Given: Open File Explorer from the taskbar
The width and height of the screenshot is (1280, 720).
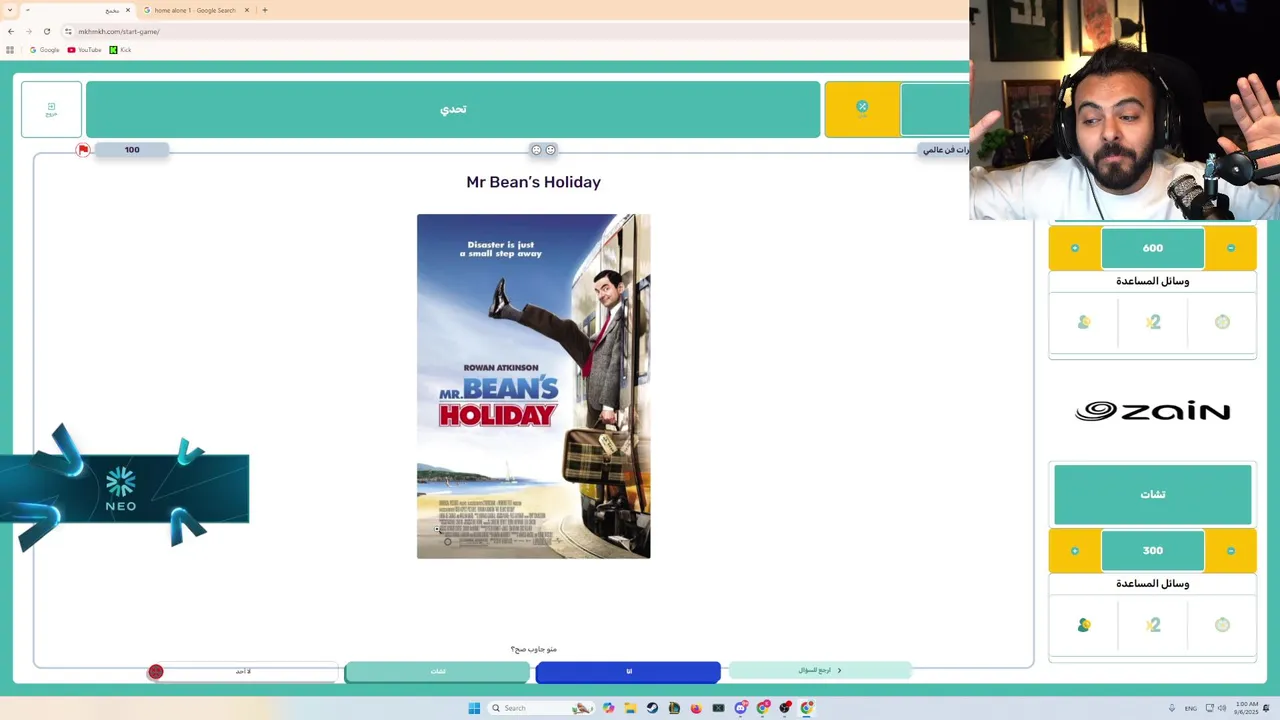Looking at the screenshot, I should click(630, 708).
